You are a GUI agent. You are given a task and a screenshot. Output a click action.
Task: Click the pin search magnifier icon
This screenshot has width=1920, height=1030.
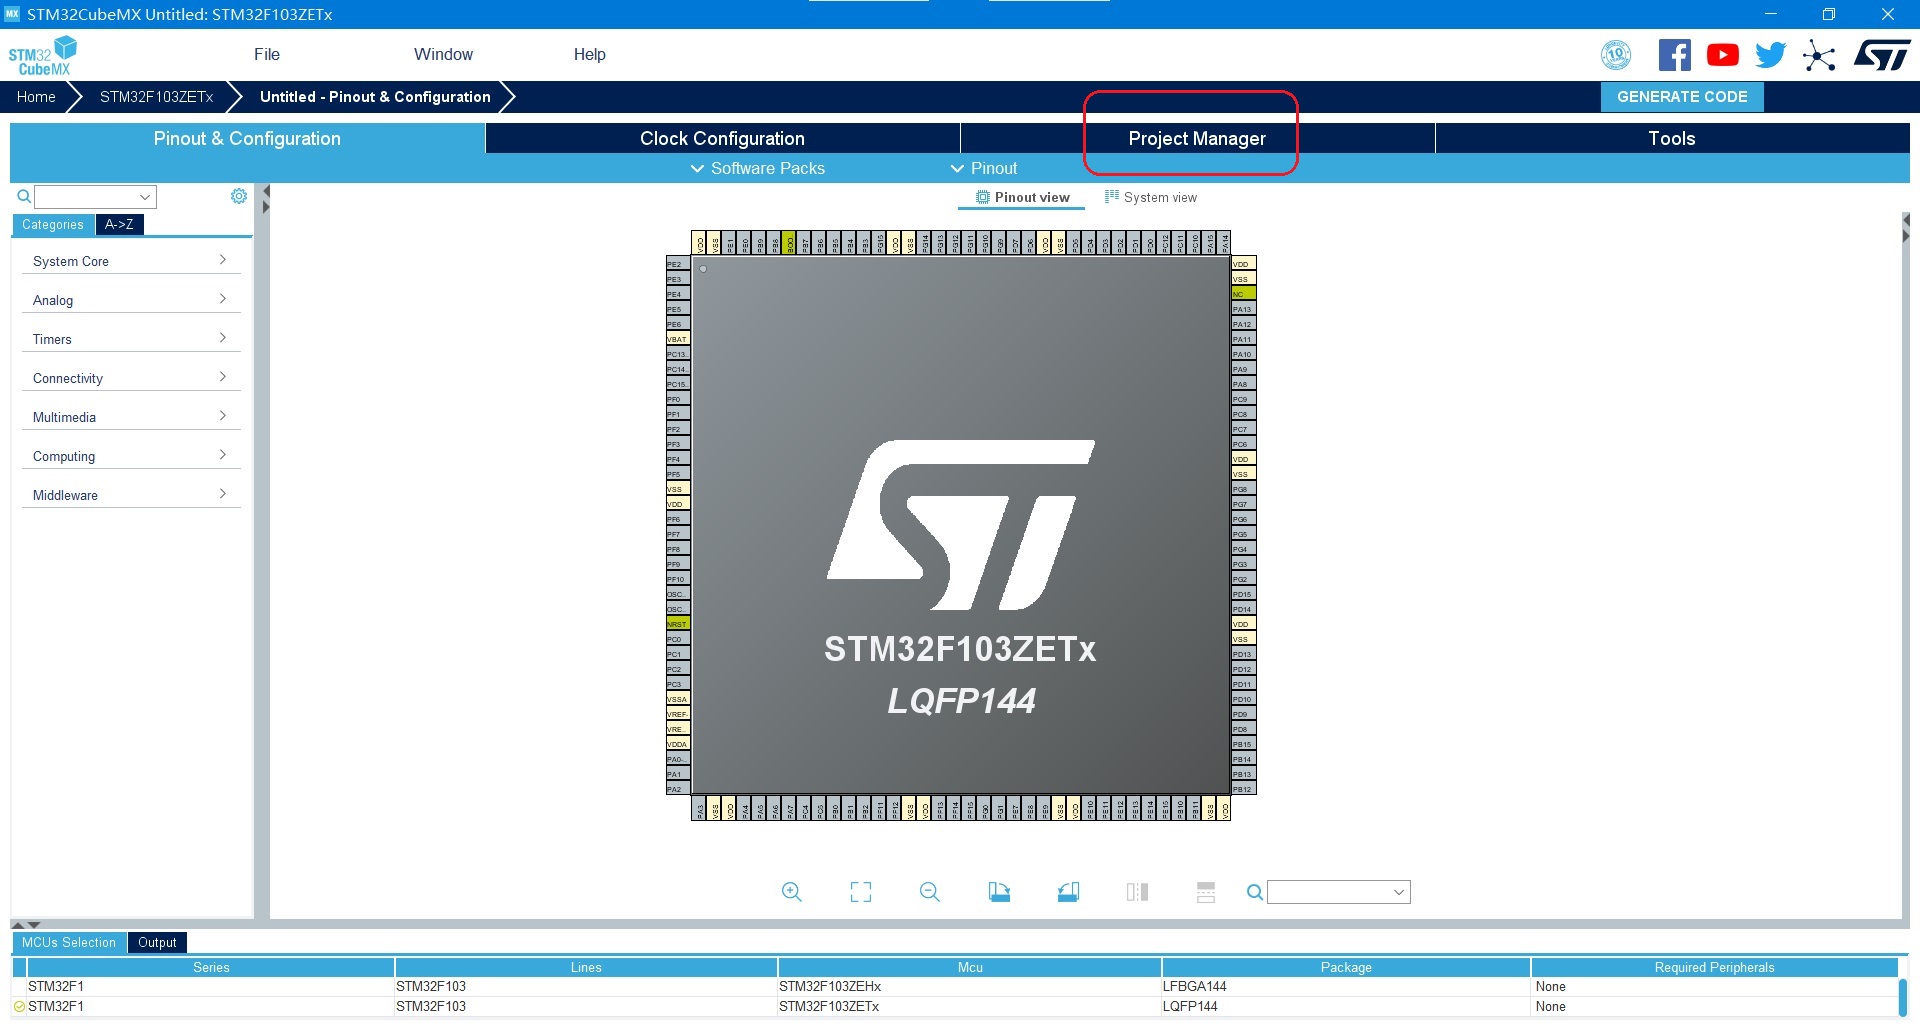click(x=1255, y=892)
